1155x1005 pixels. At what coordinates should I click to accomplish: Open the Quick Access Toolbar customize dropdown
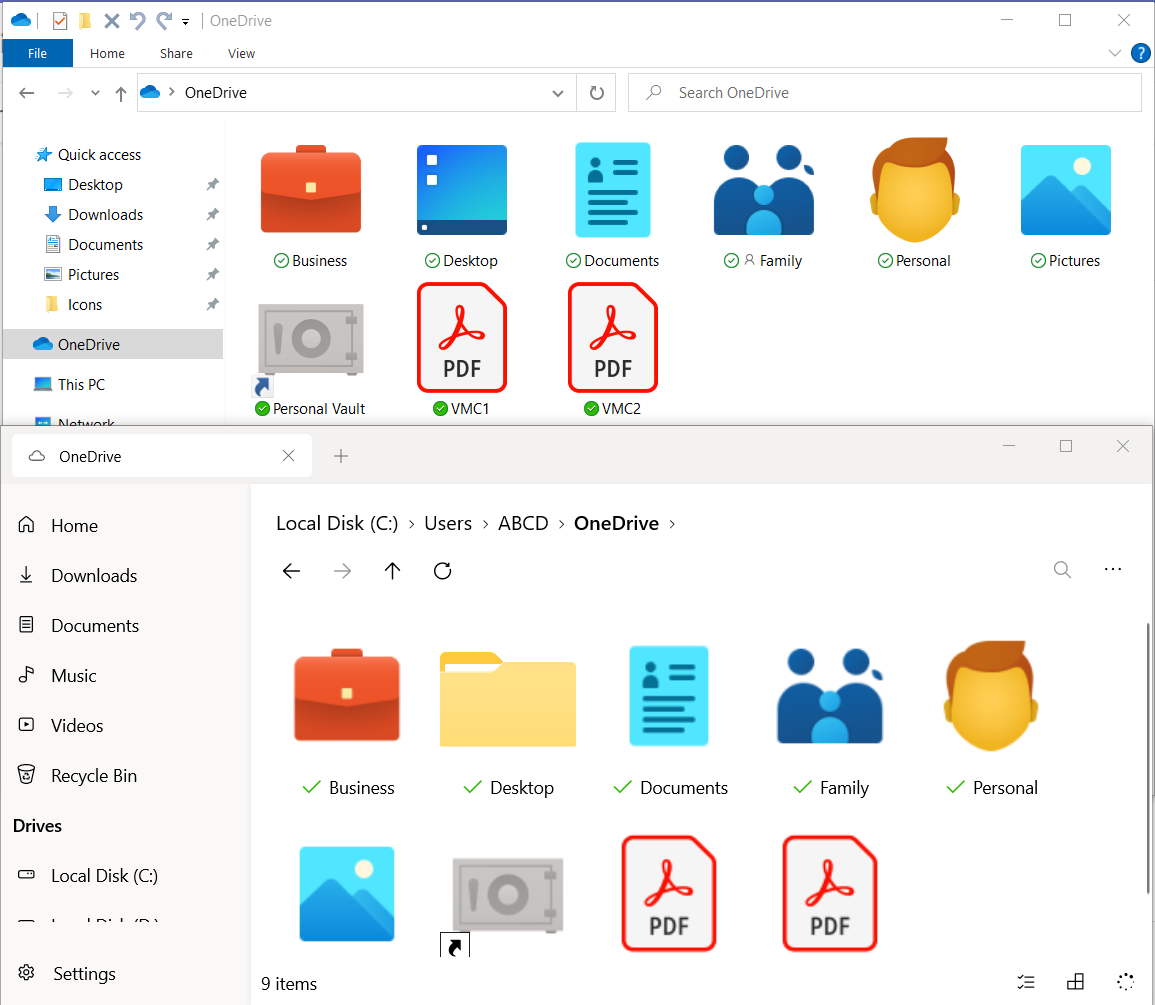[x=186, y=20]
